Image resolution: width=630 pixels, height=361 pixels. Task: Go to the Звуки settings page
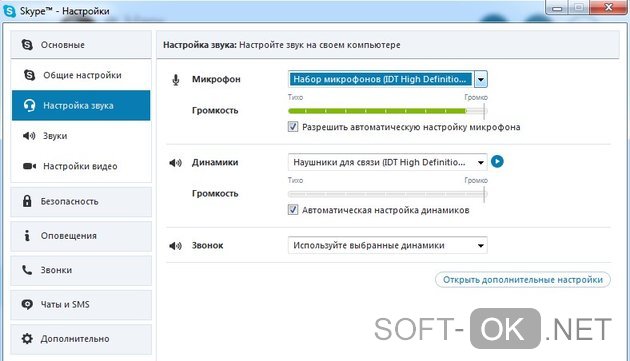81,136
